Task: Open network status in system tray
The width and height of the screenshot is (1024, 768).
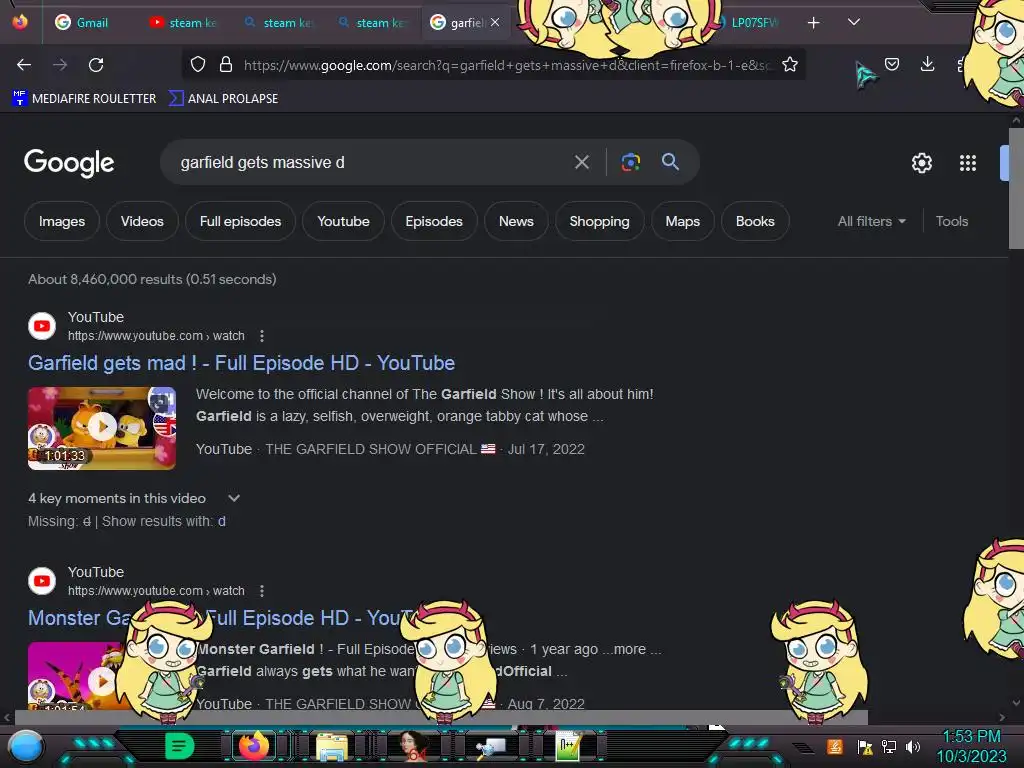Action: coord(889,746)
